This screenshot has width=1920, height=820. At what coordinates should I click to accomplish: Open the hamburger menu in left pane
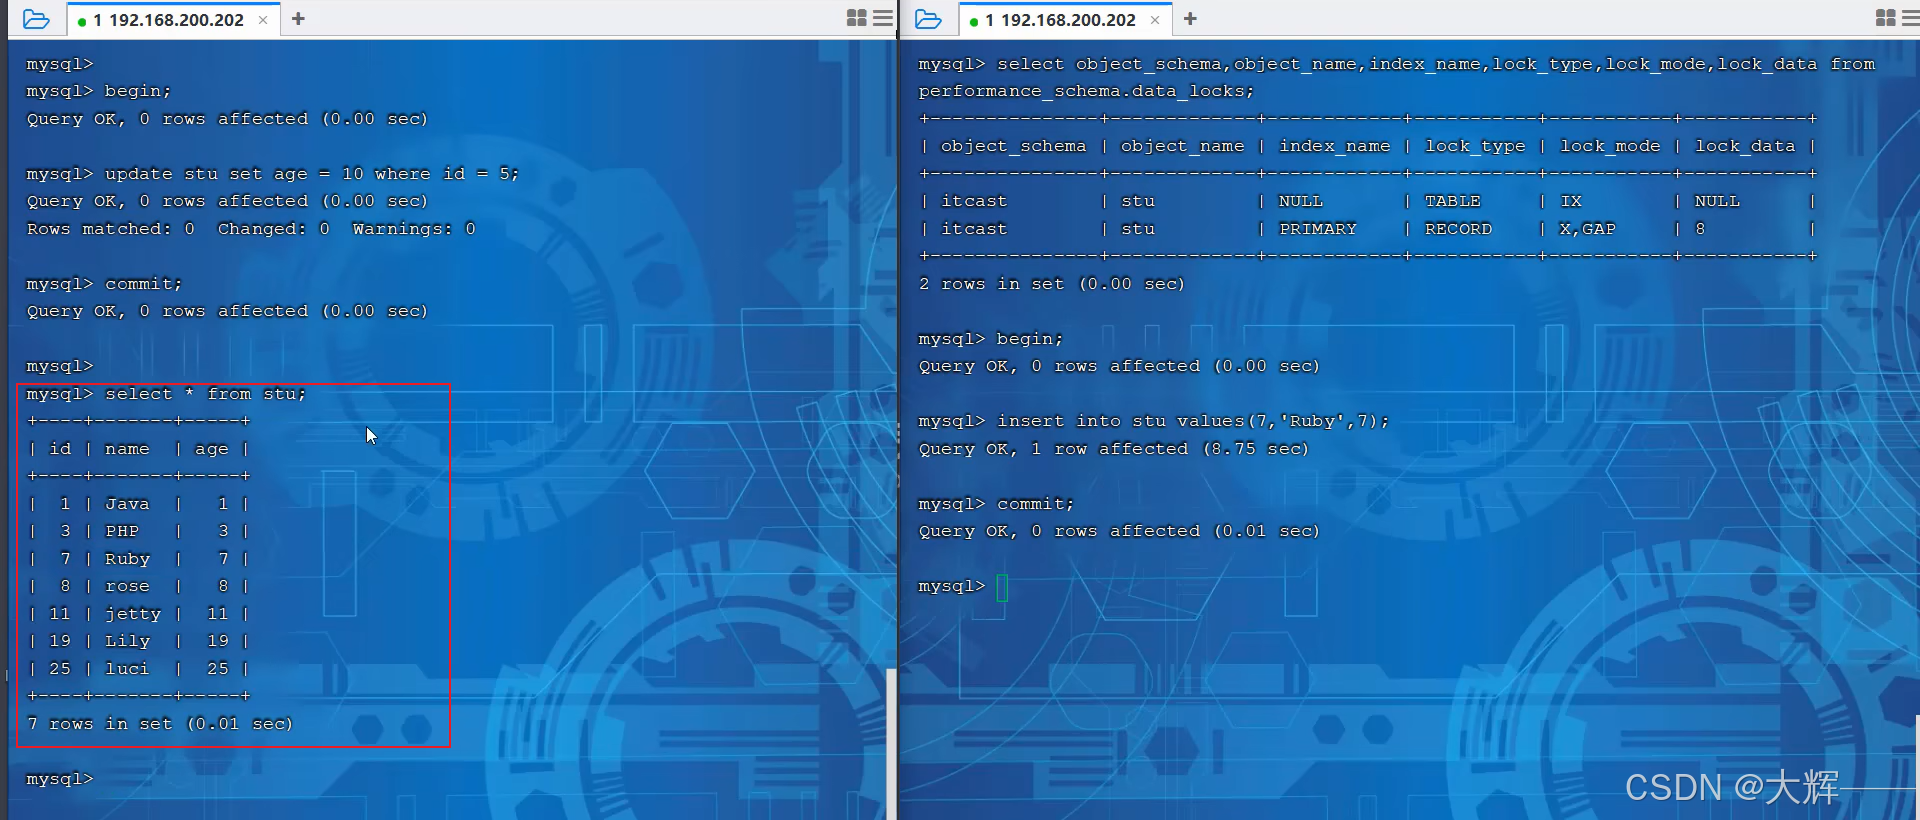click(883, 18)
